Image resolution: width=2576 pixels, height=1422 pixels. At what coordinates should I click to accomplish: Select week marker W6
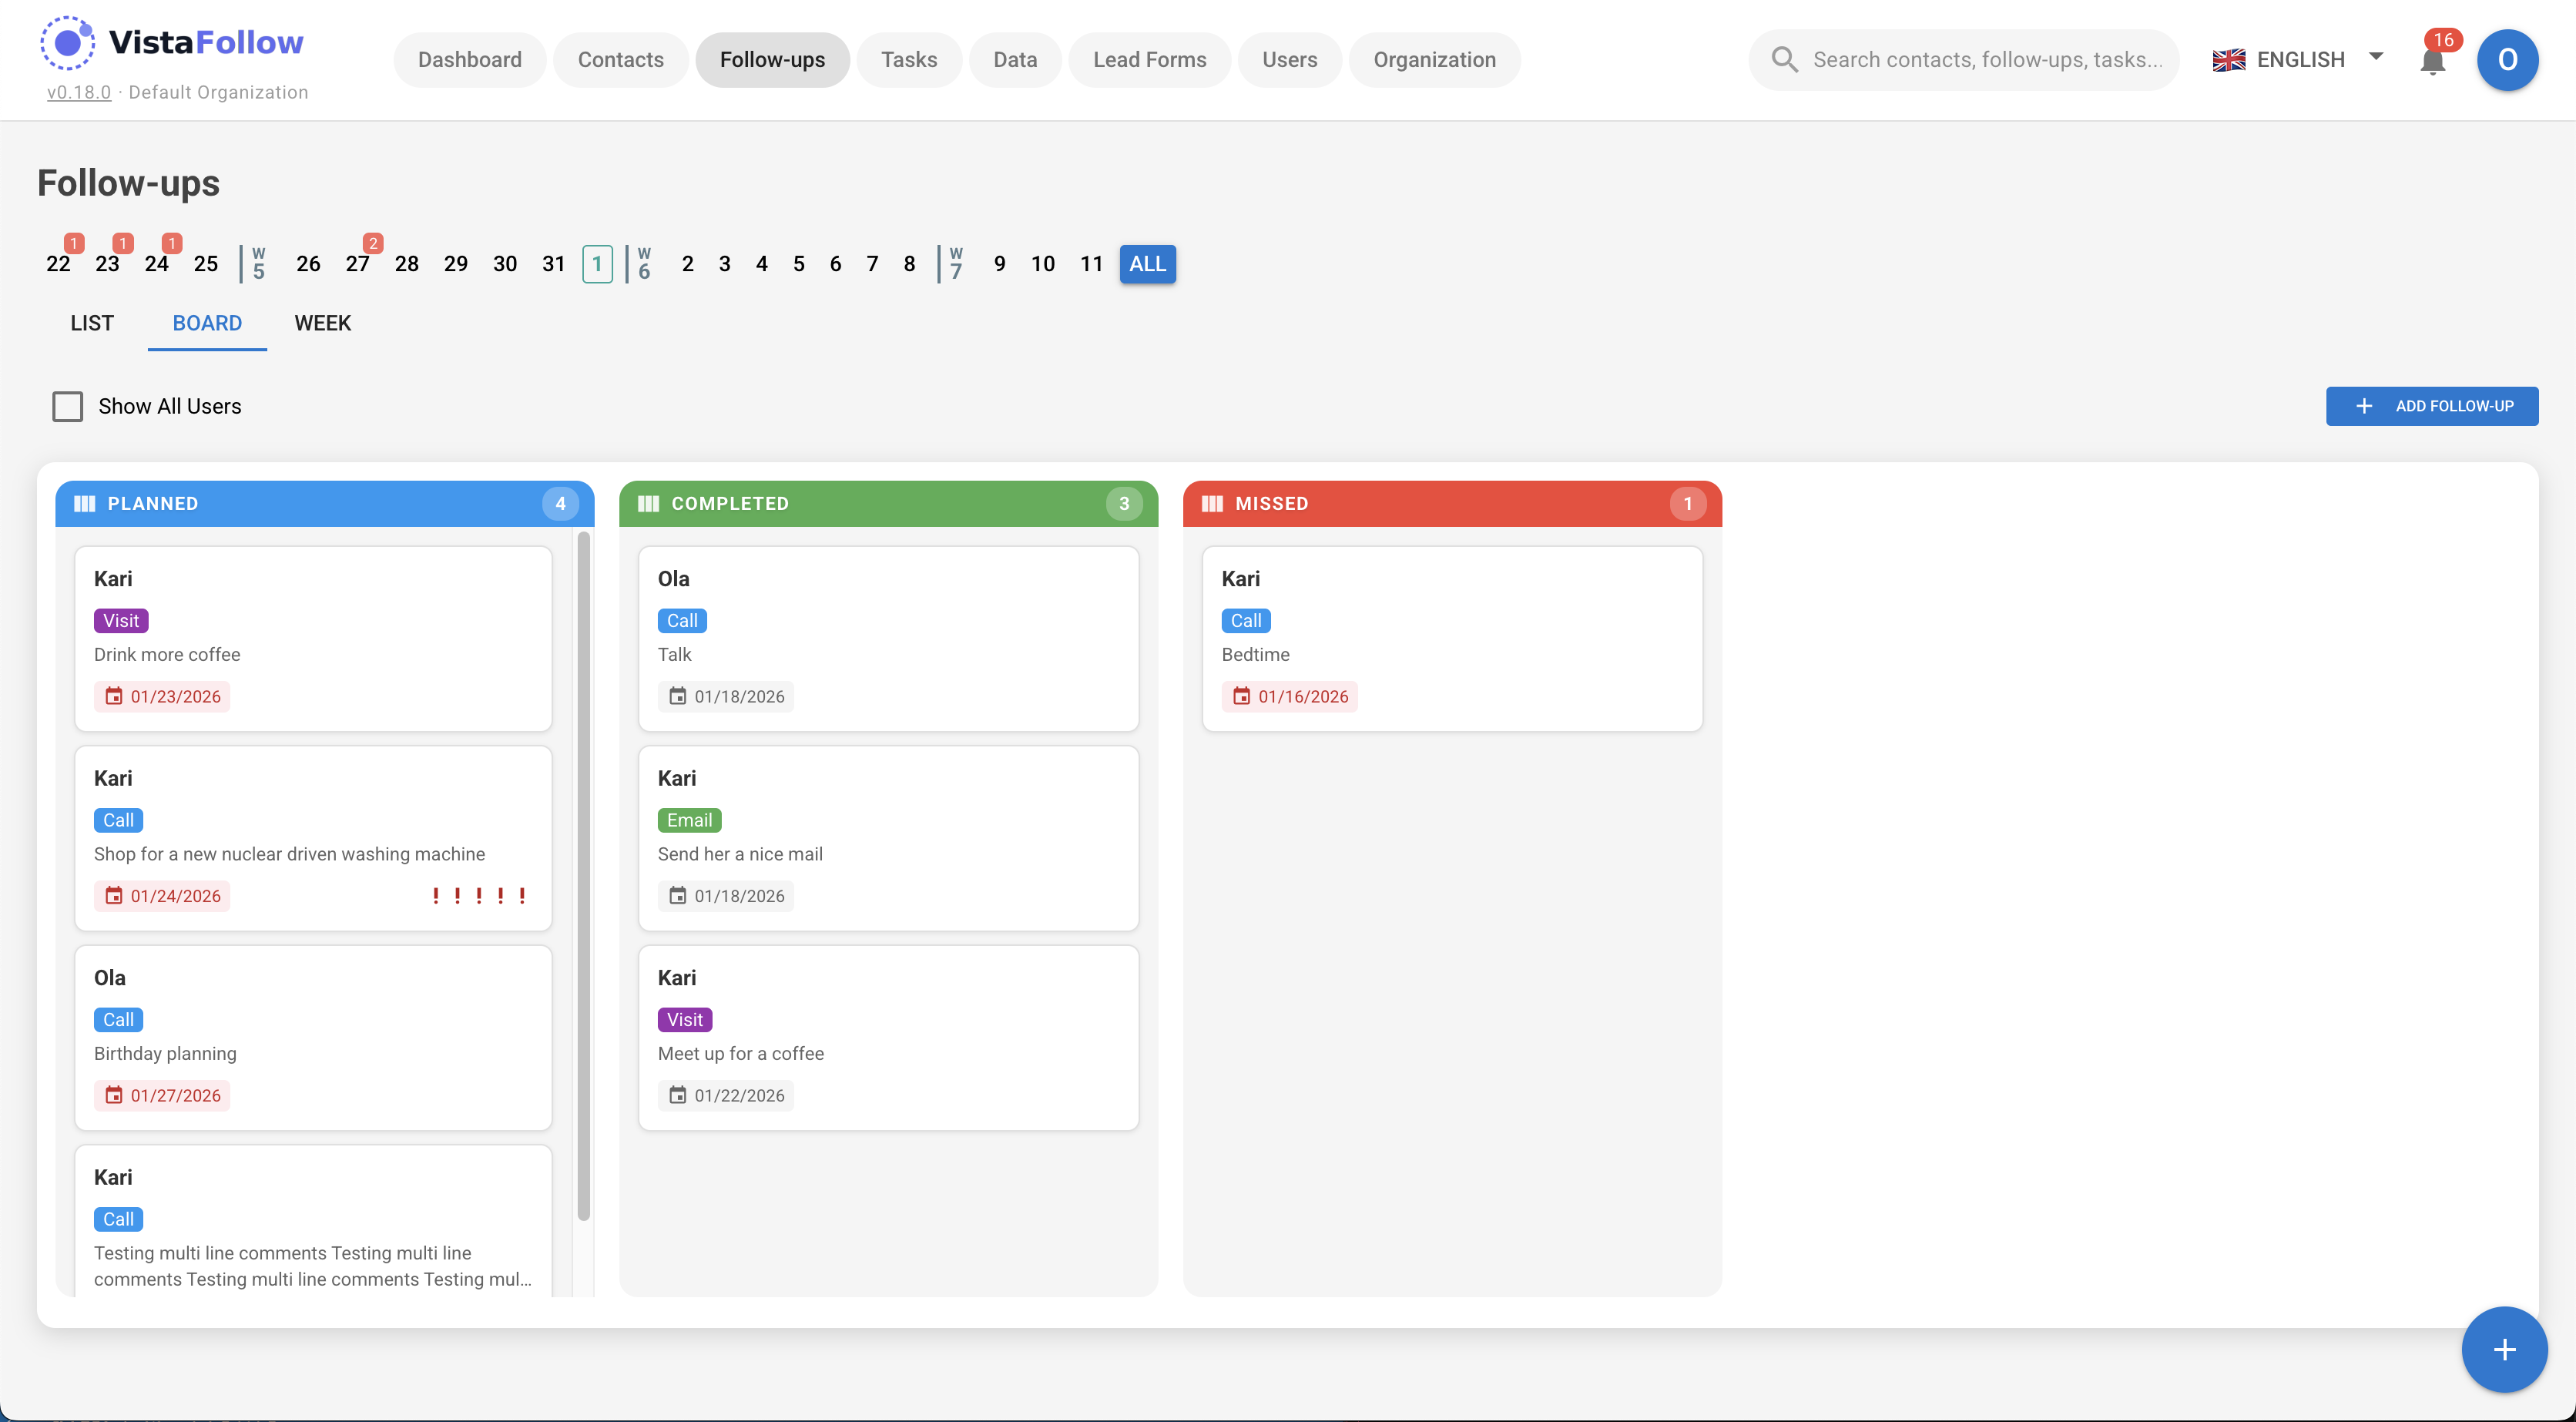pyautogui.click(x=644, y=264)
